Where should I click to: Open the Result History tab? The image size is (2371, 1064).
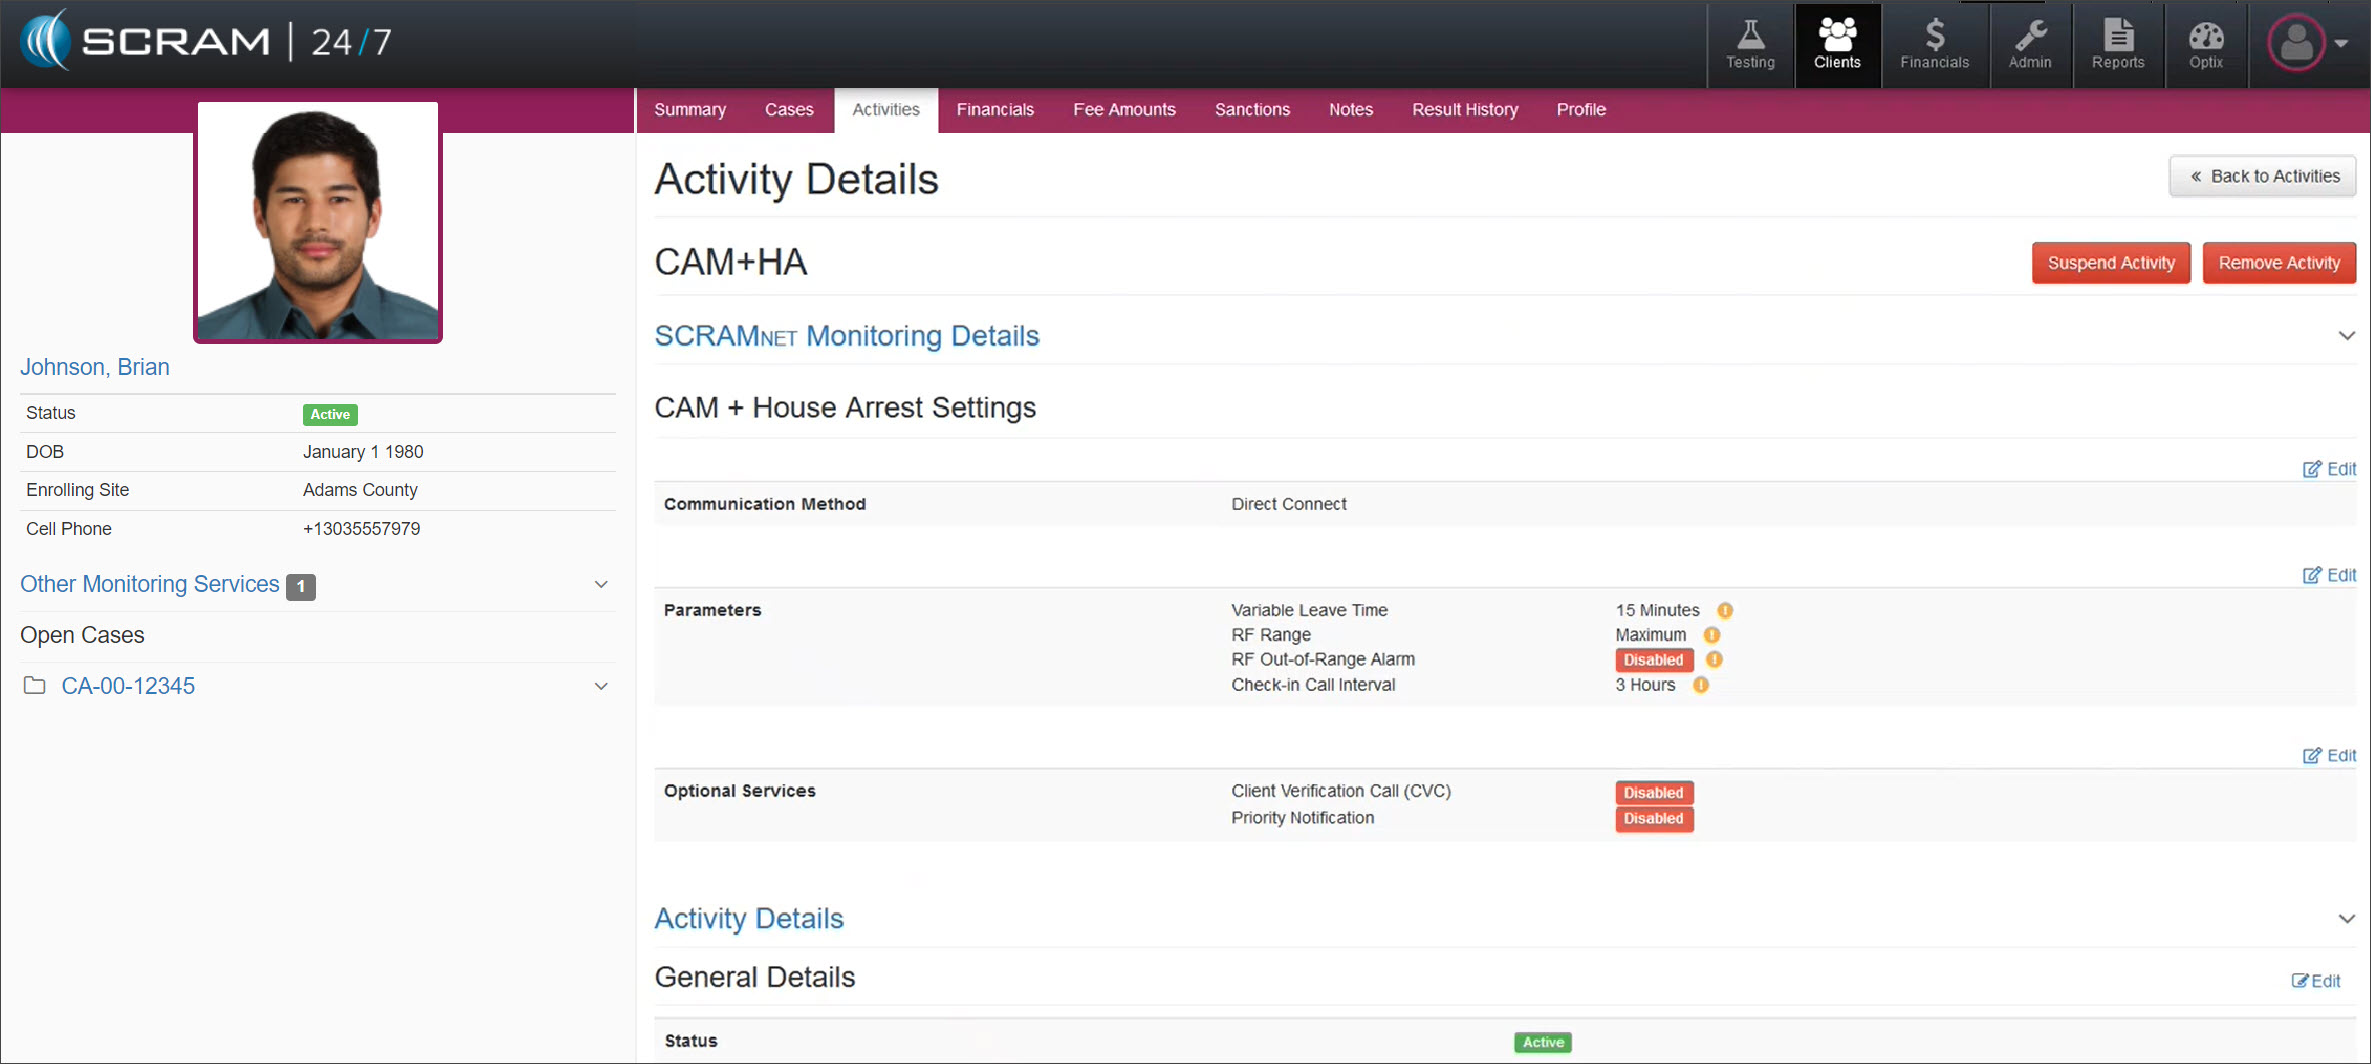pos(1464,110)
